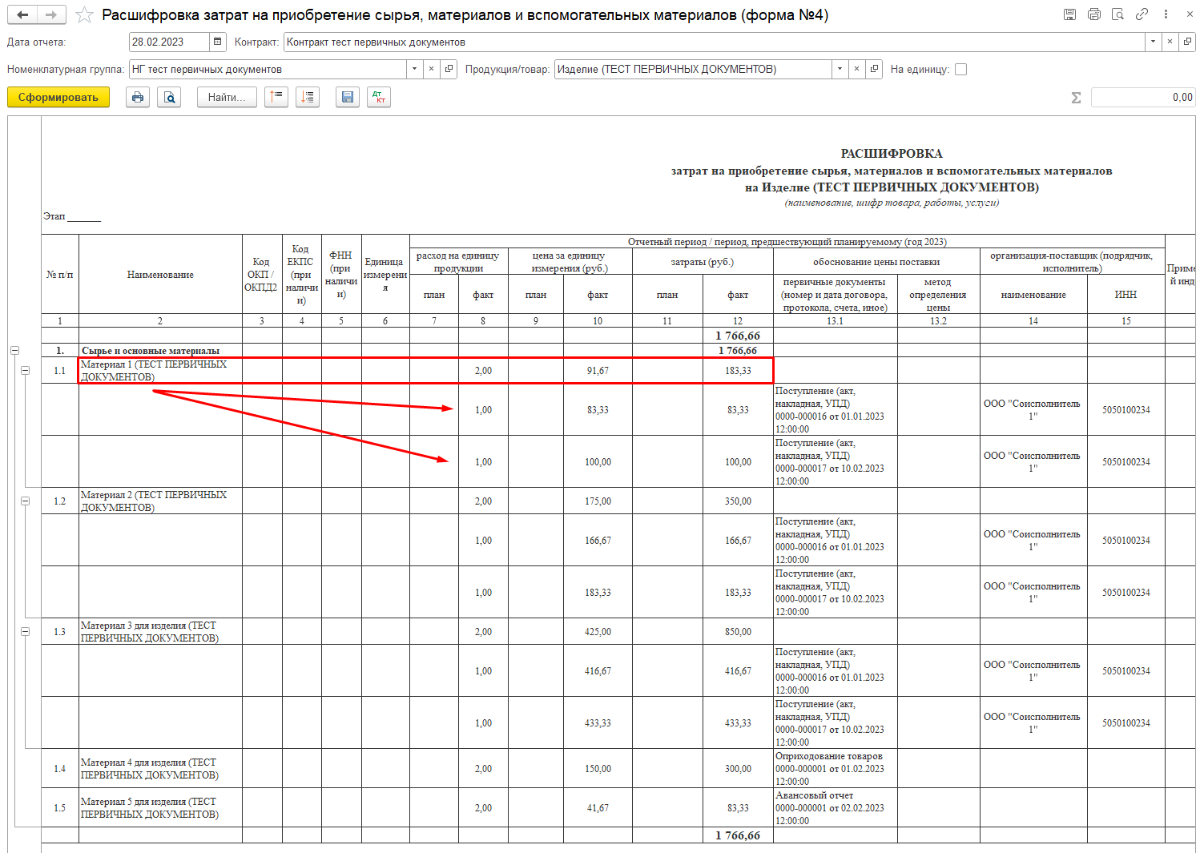Viewport: 1200px width, 853px height.
Task: Select the 'Материал 3 для изделия' cell
Action: [x=160, y=632]
